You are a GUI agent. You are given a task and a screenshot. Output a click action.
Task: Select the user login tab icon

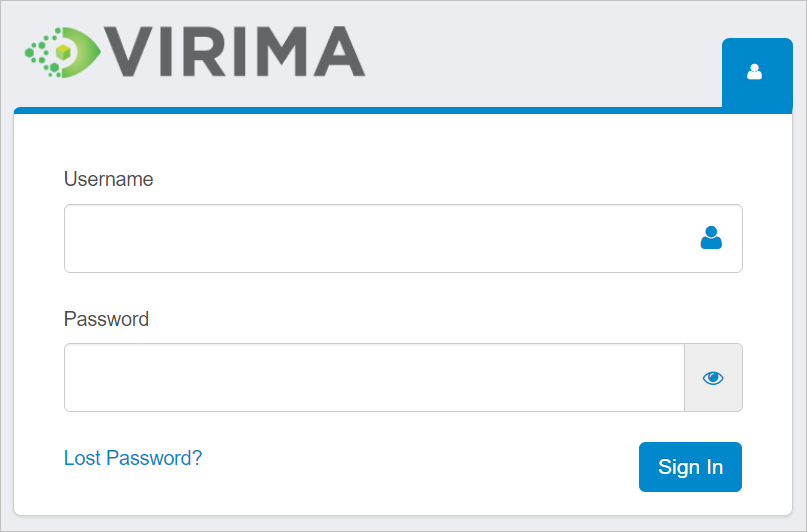click(755, 72)
